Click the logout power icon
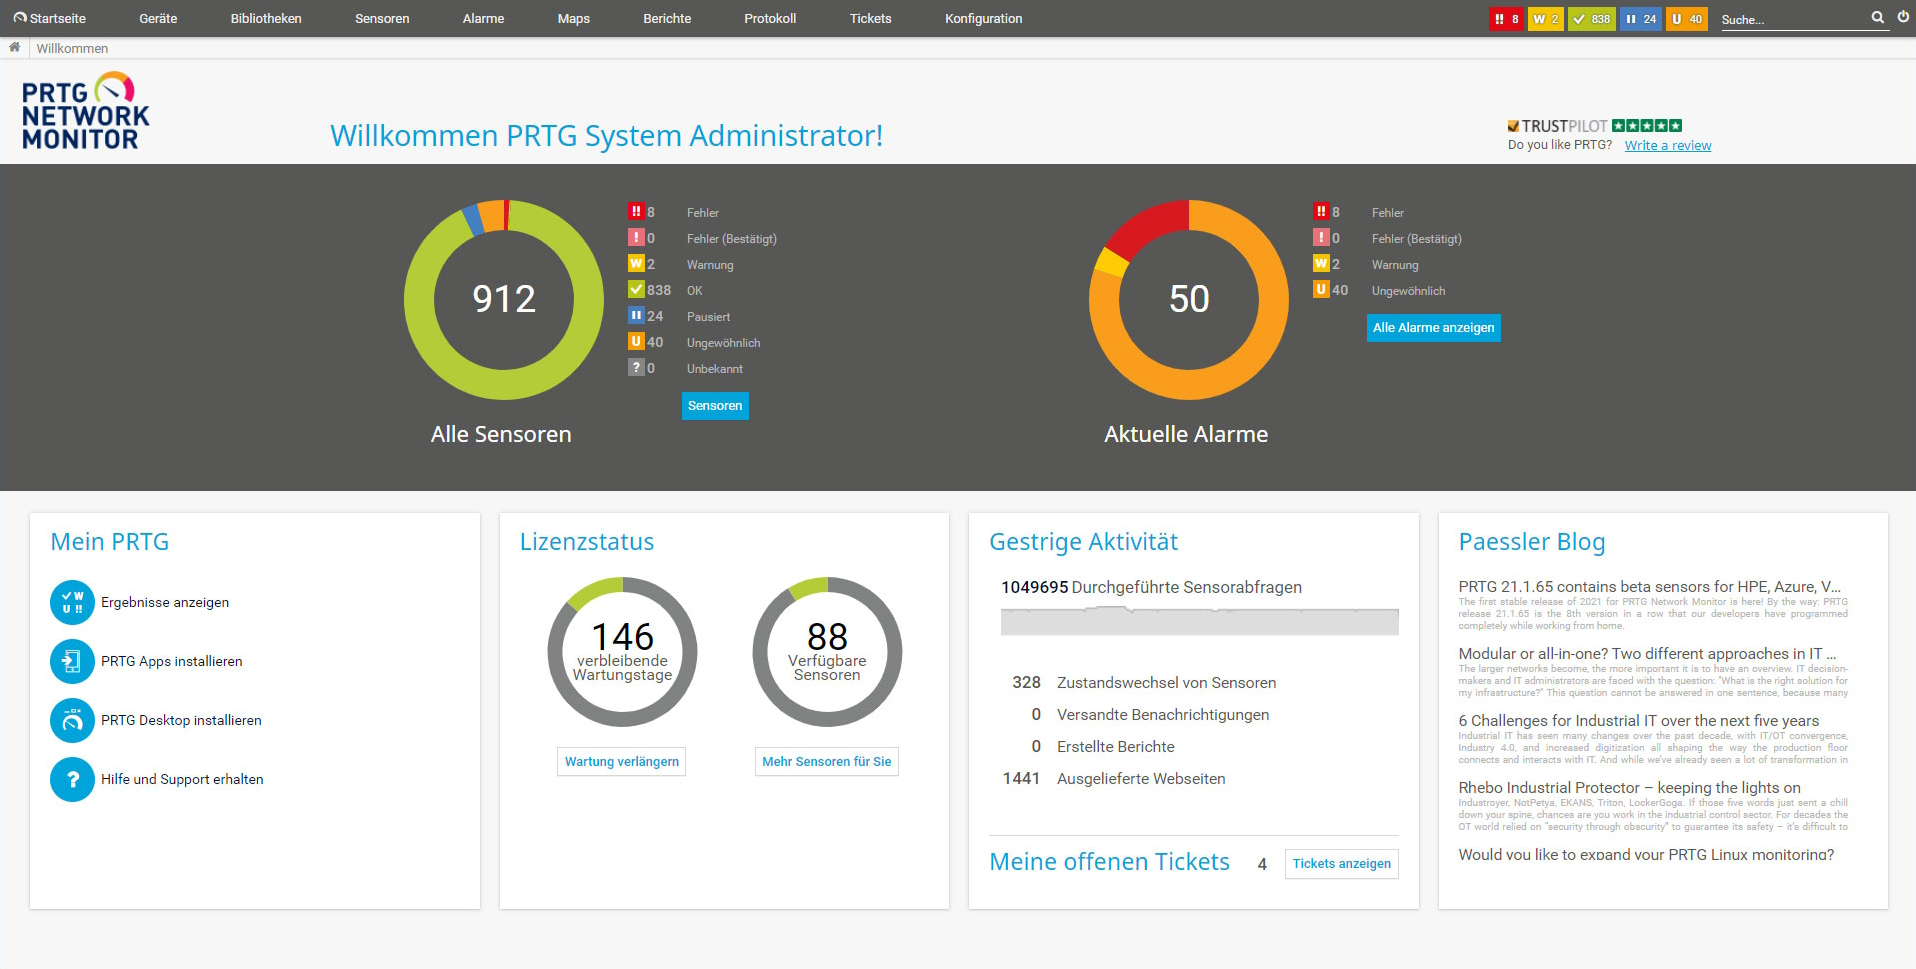Viewport: 1916px width, 969px height. 1903,17
